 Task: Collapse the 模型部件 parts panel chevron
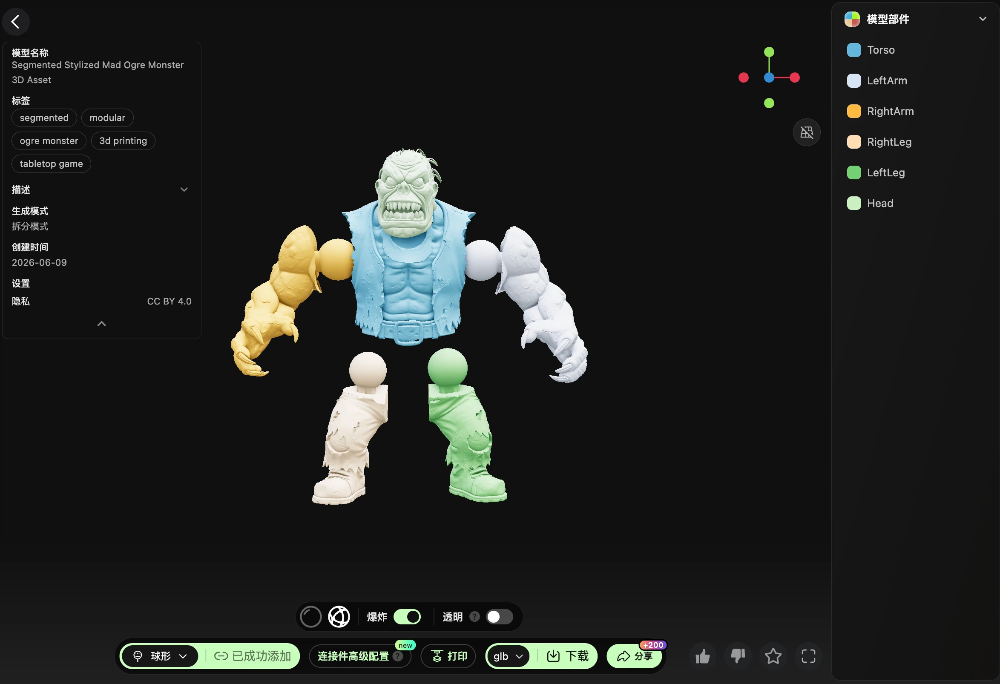pos(982,19)
